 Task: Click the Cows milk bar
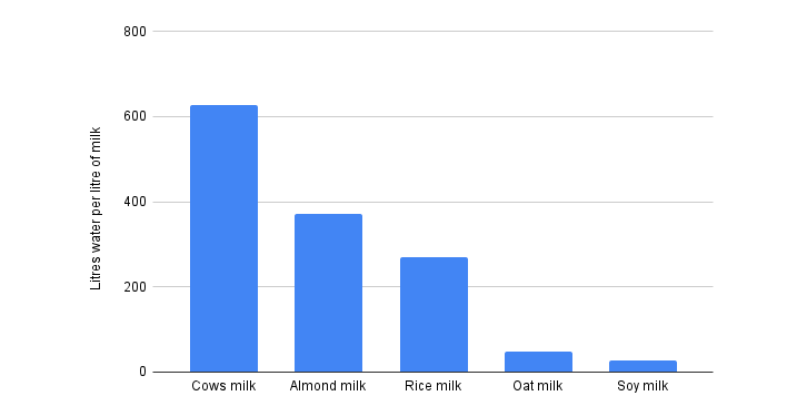[224, 238]
